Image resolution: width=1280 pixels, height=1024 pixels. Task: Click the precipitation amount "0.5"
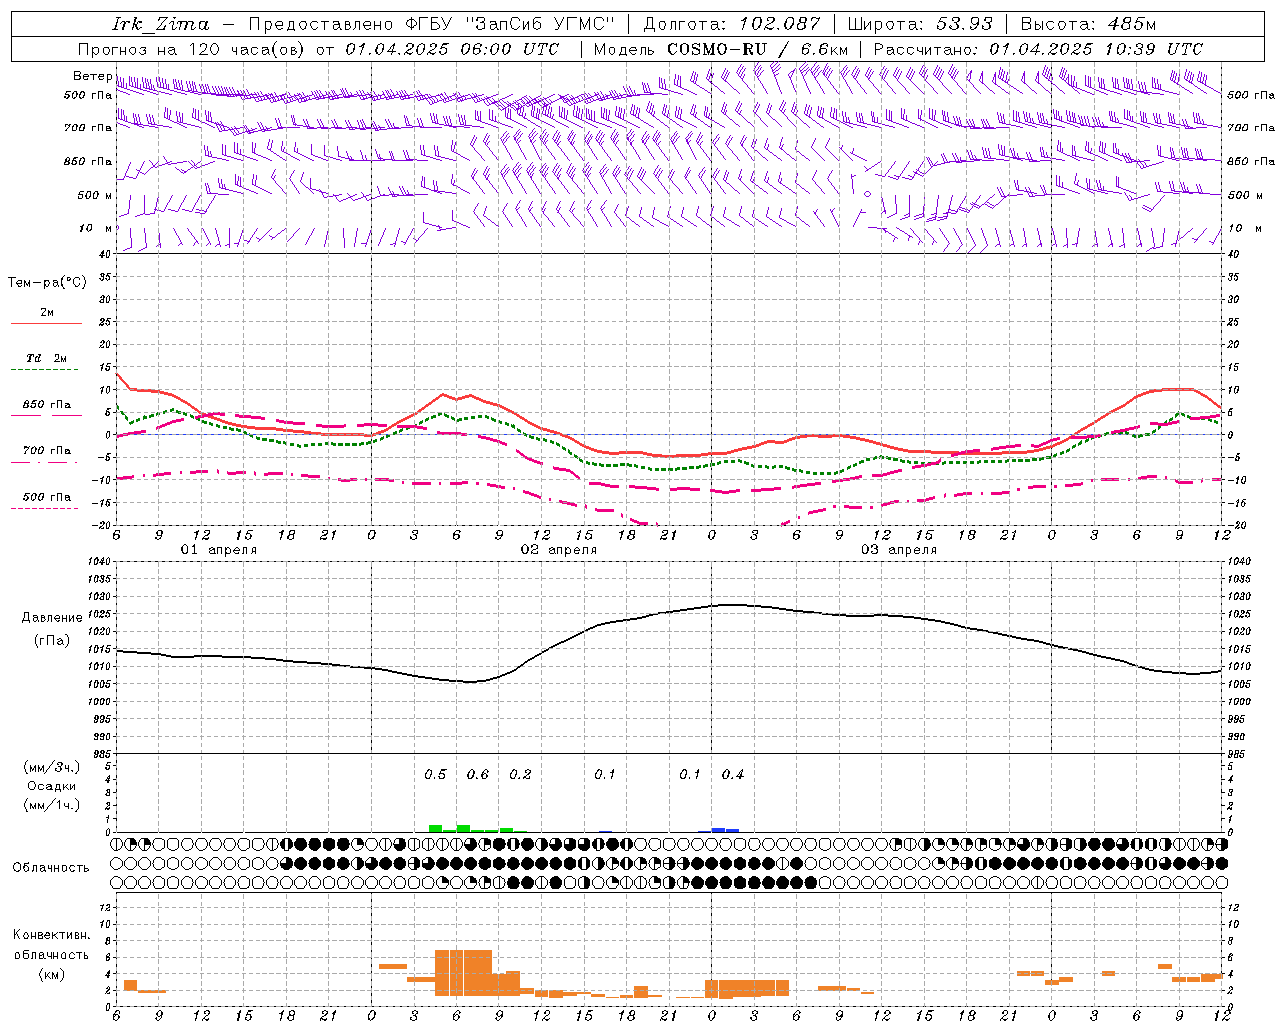435,775
